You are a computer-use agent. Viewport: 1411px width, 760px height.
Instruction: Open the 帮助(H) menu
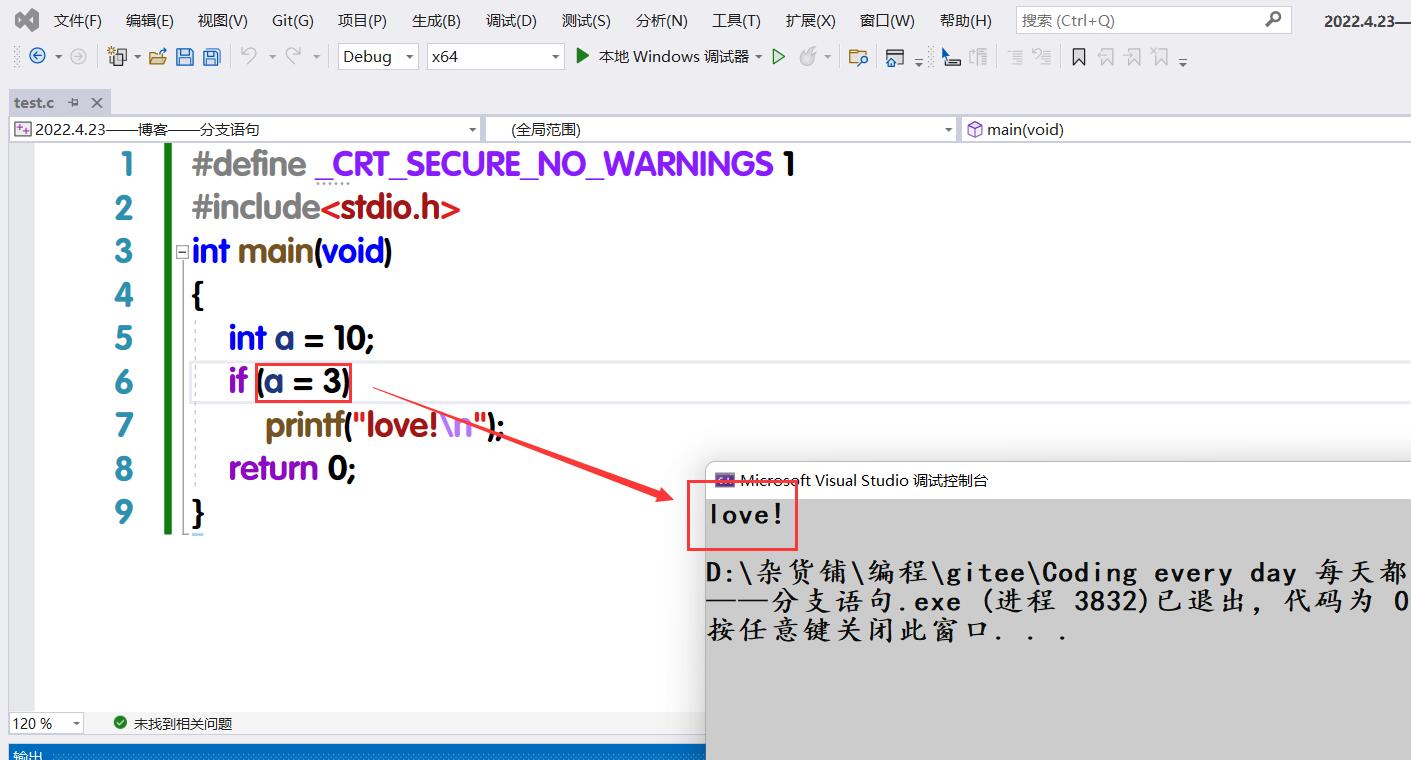tap(966, 20)
